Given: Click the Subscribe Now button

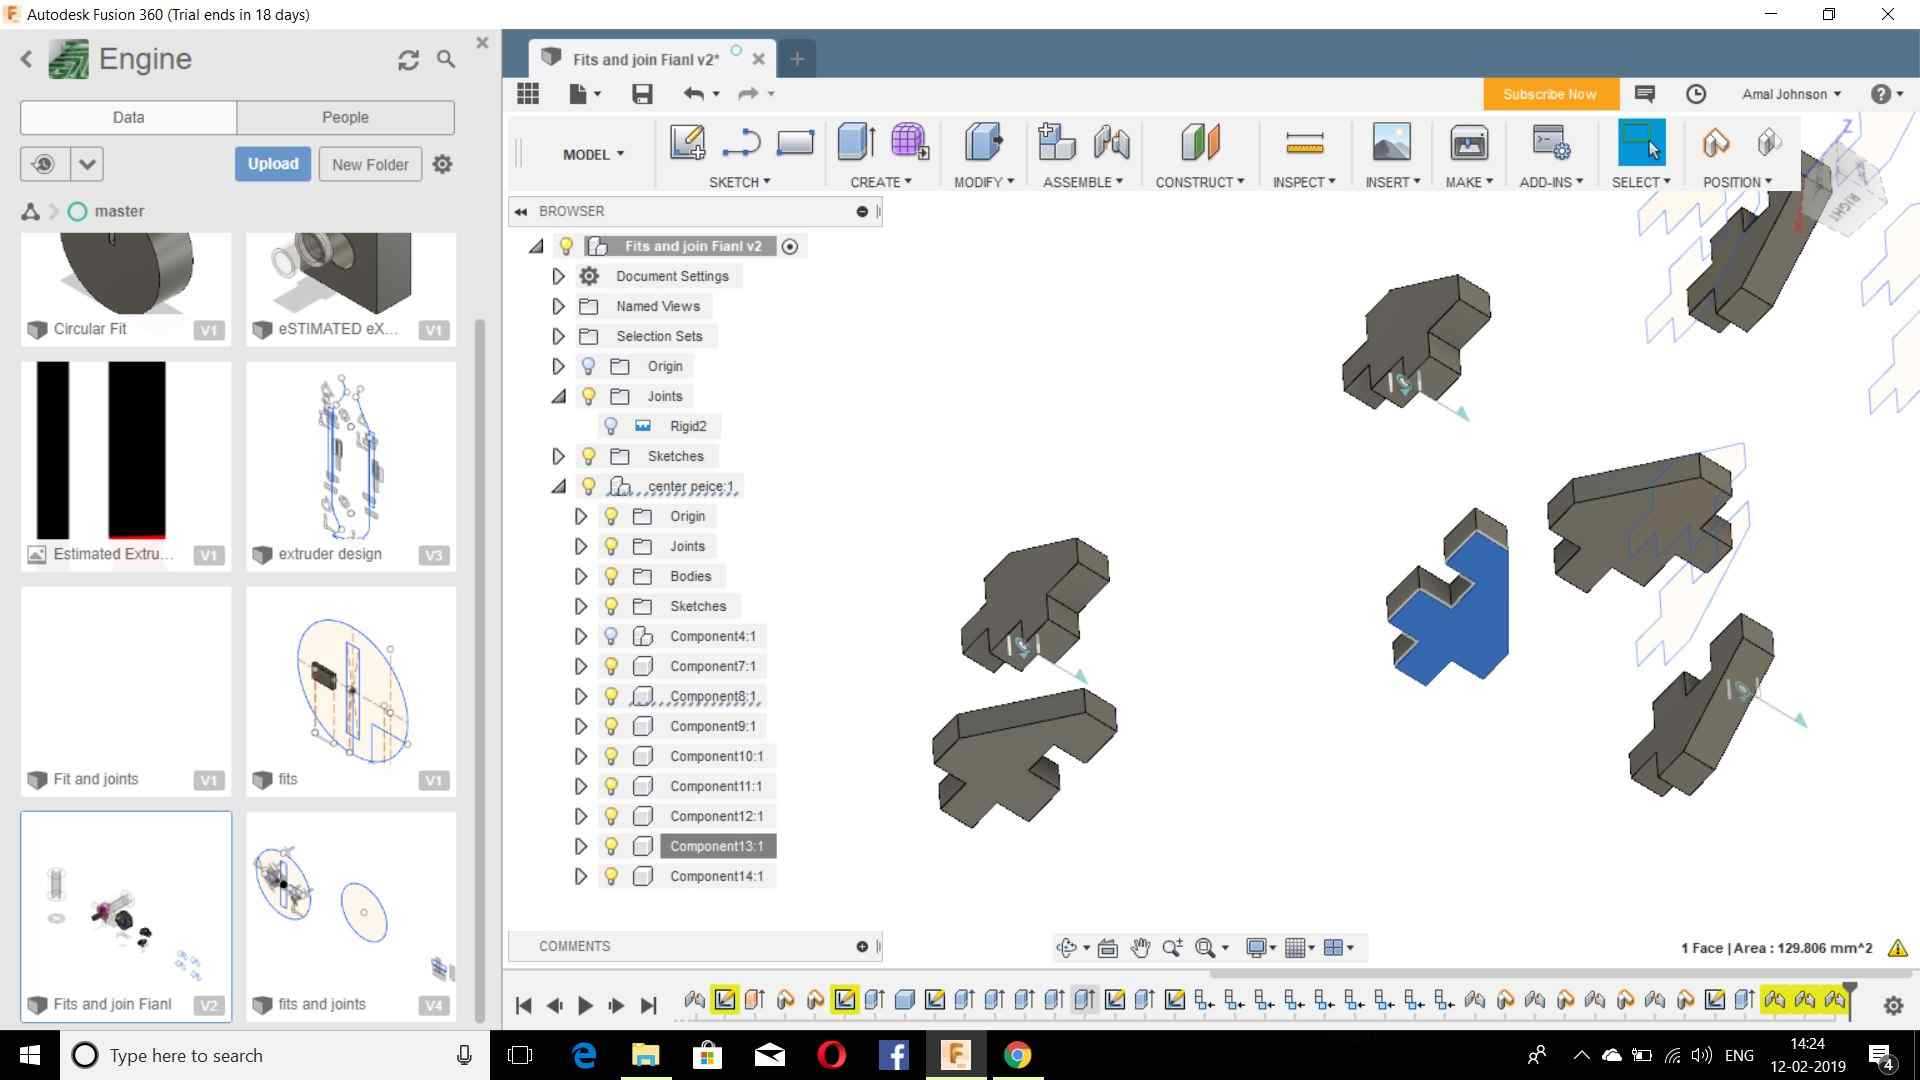Looking at the screenshot, I should click(x=1548, y=94).
